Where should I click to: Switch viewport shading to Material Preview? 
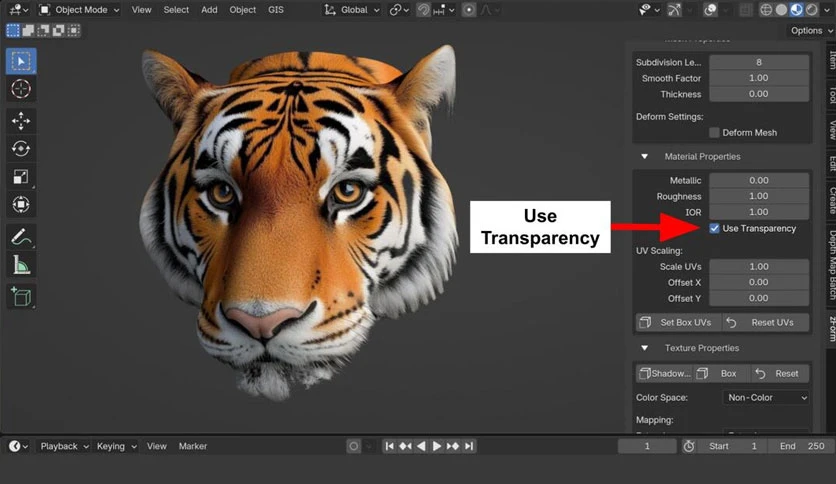[797, 10]
